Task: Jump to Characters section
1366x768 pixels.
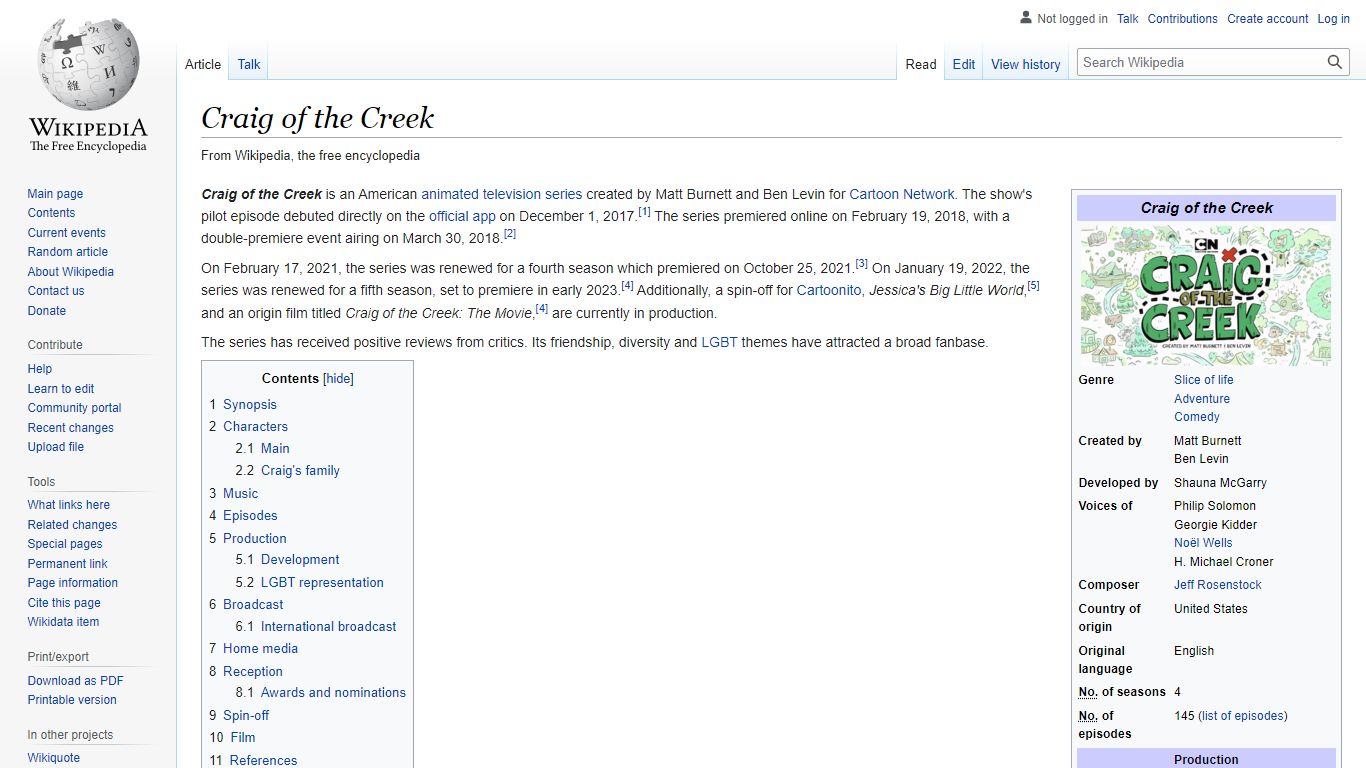Action: pyautogui.click(x=255, y=426)
